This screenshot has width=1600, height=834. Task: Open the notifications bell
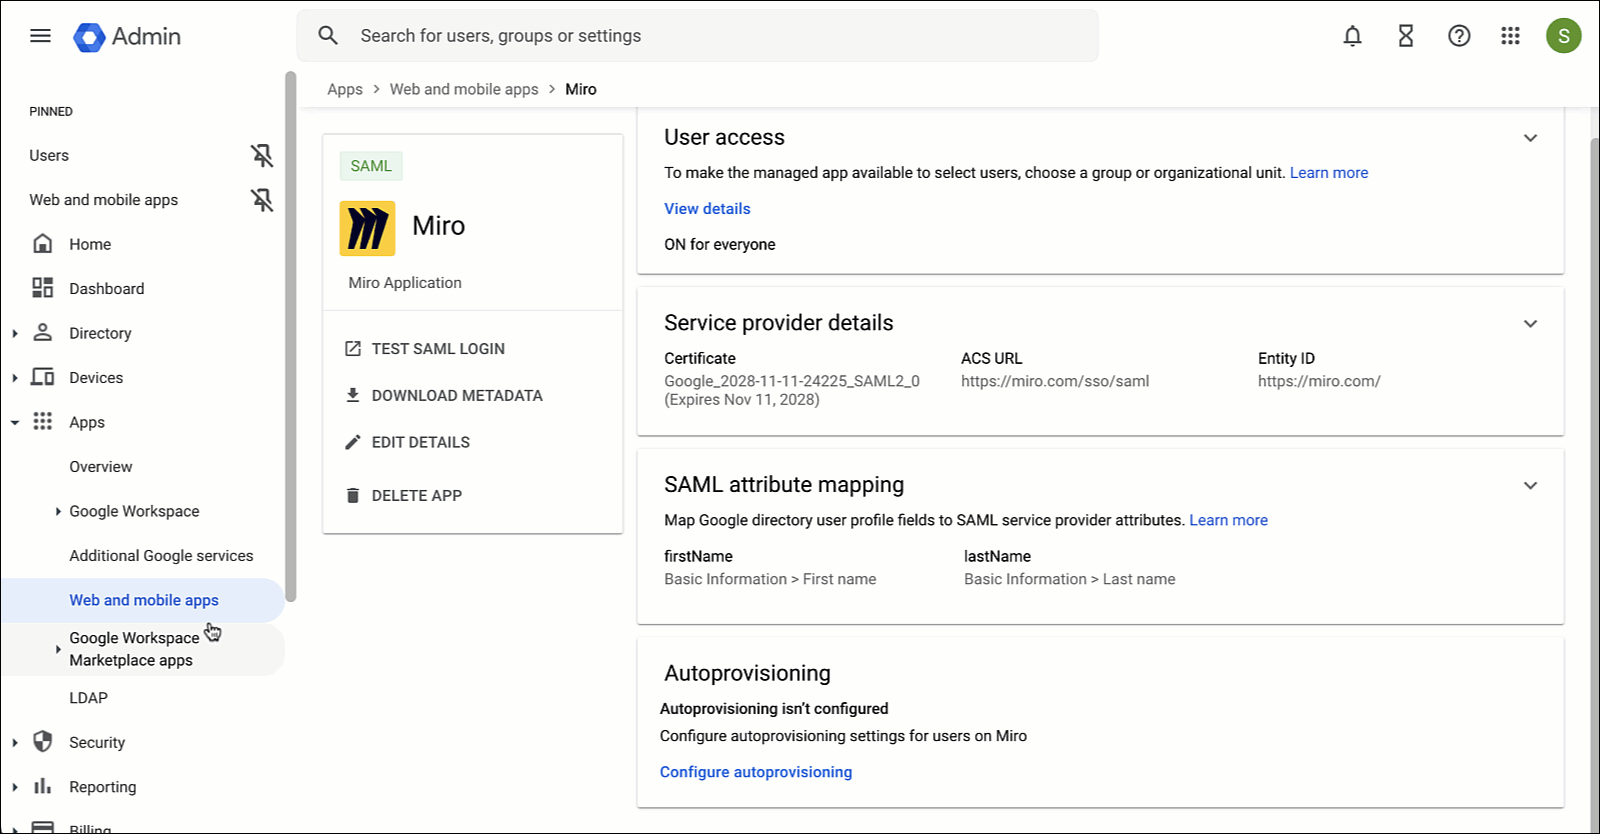tap(1352, 36)
